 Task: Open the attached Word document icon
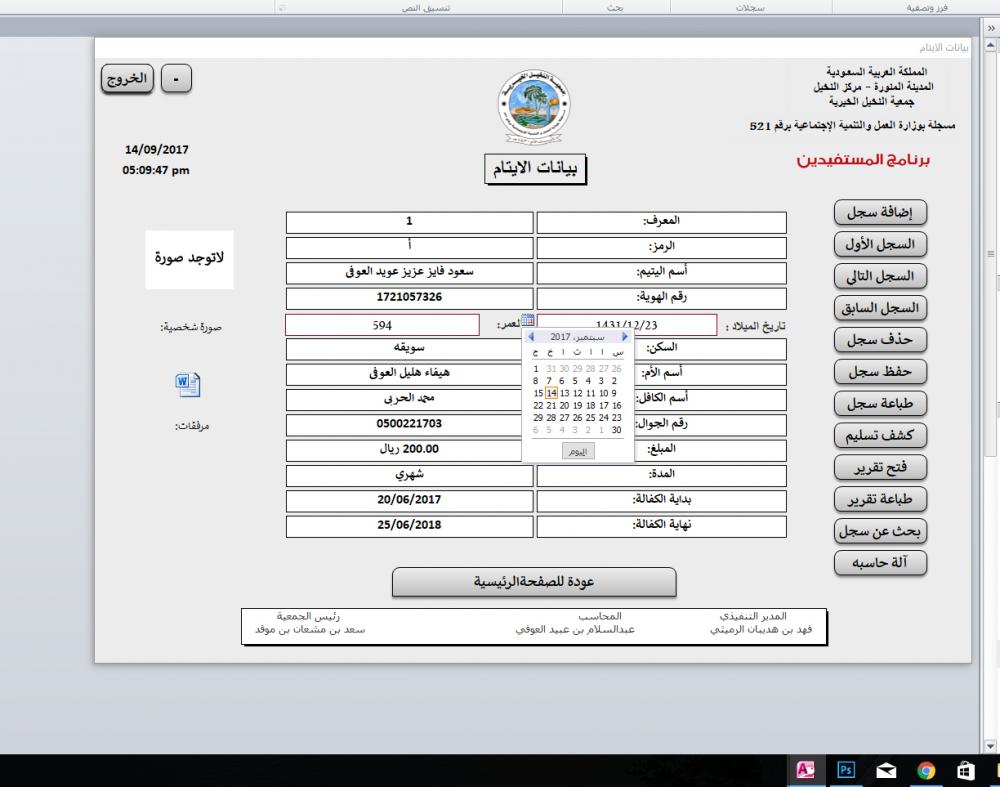(x=188, y=384)
